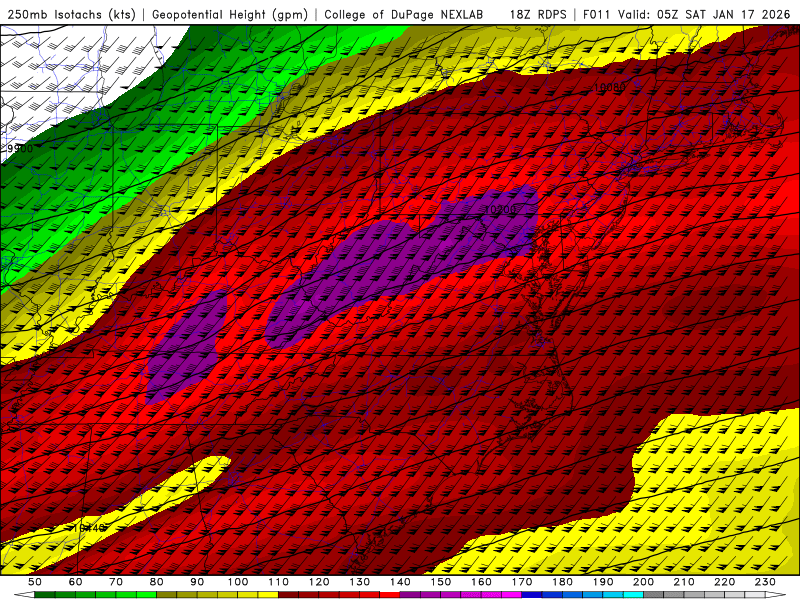The width and height of the screenshot is (800, 600).
Task: Select the darkest green swatch under 50
Action: 44,595
